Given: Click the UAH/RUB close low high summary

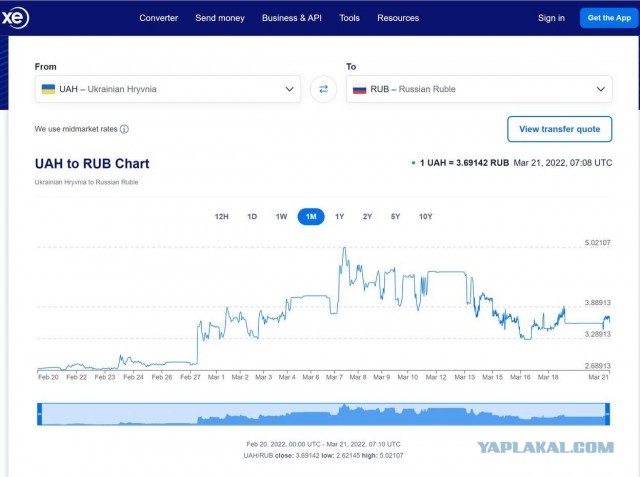Looking at the screenshot, I should pos(323,455).
